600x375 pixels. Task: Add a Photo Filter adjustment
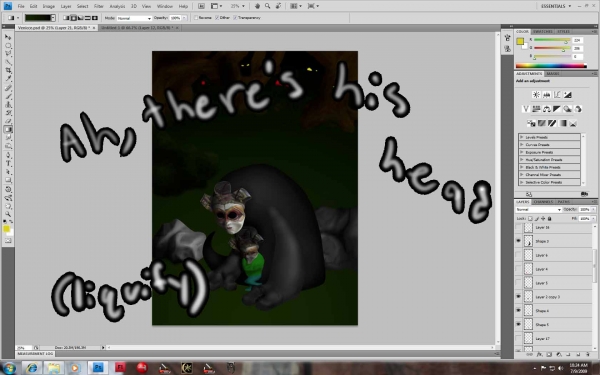567,109
